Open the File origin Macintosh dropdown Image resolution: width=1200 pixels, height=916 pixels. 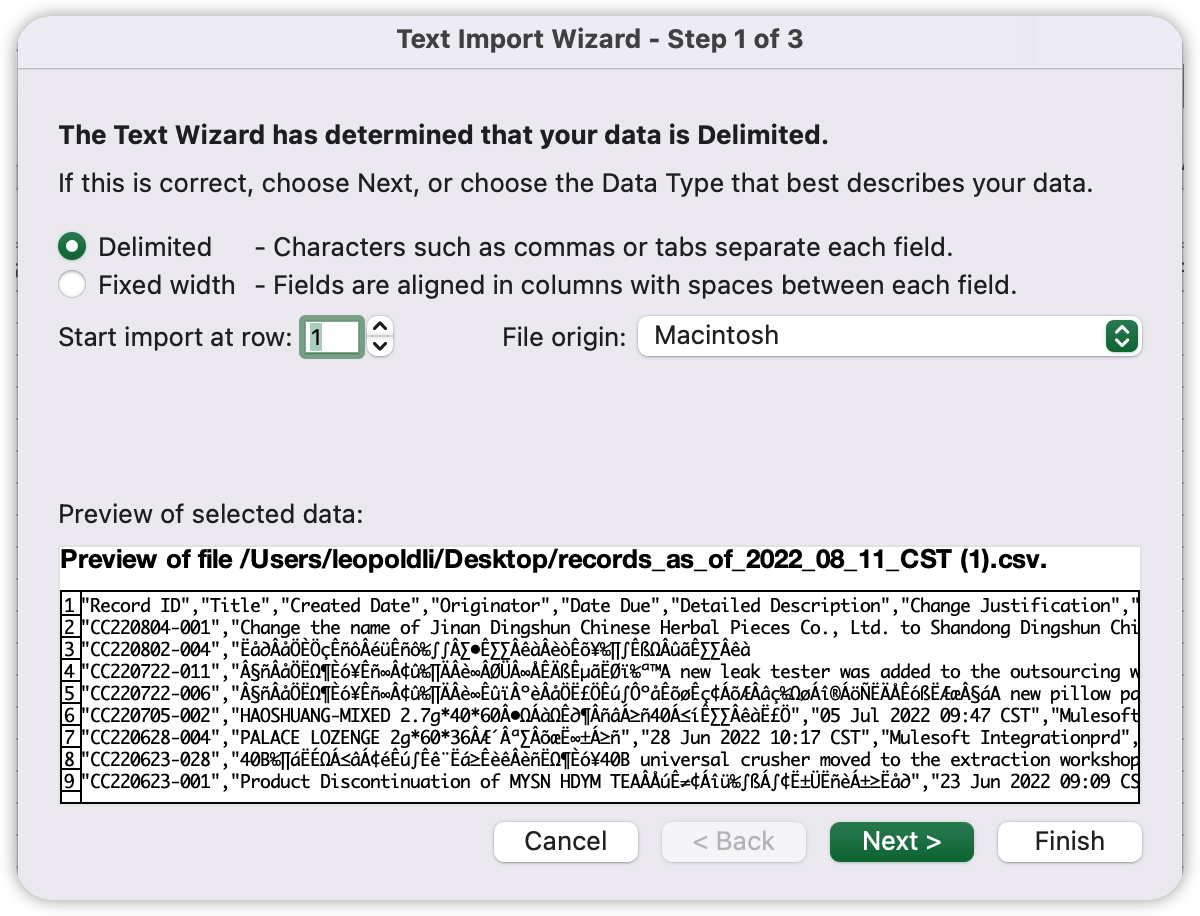[x=889, y=336]
